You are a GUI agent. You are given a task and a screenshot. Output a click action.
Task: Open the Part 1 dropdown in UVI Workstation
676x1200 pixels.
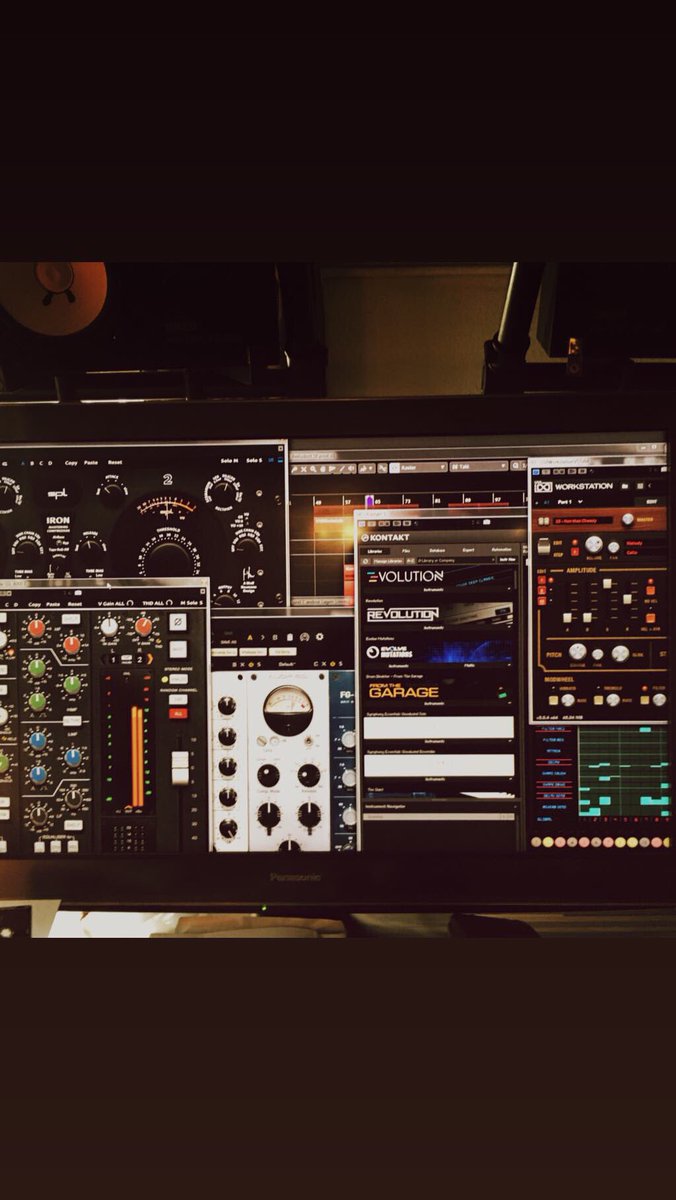tap(570, 502)
